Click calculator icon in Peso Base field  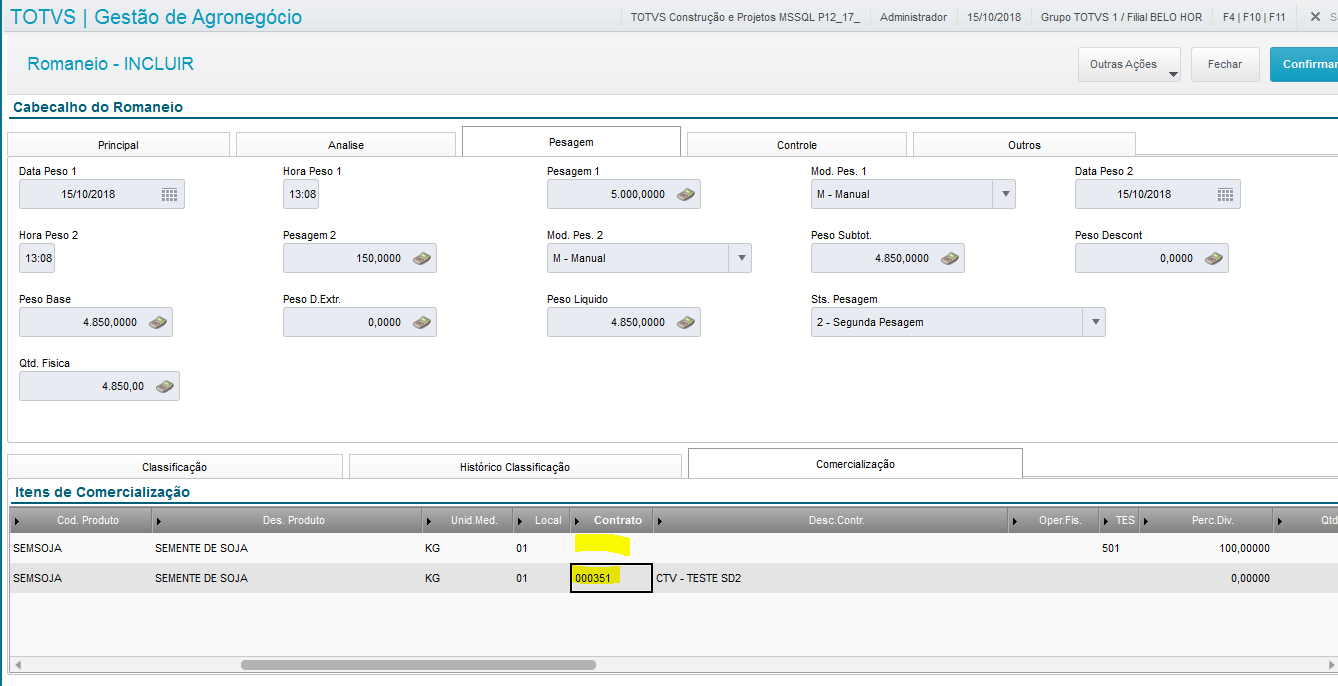click(158, 322)
